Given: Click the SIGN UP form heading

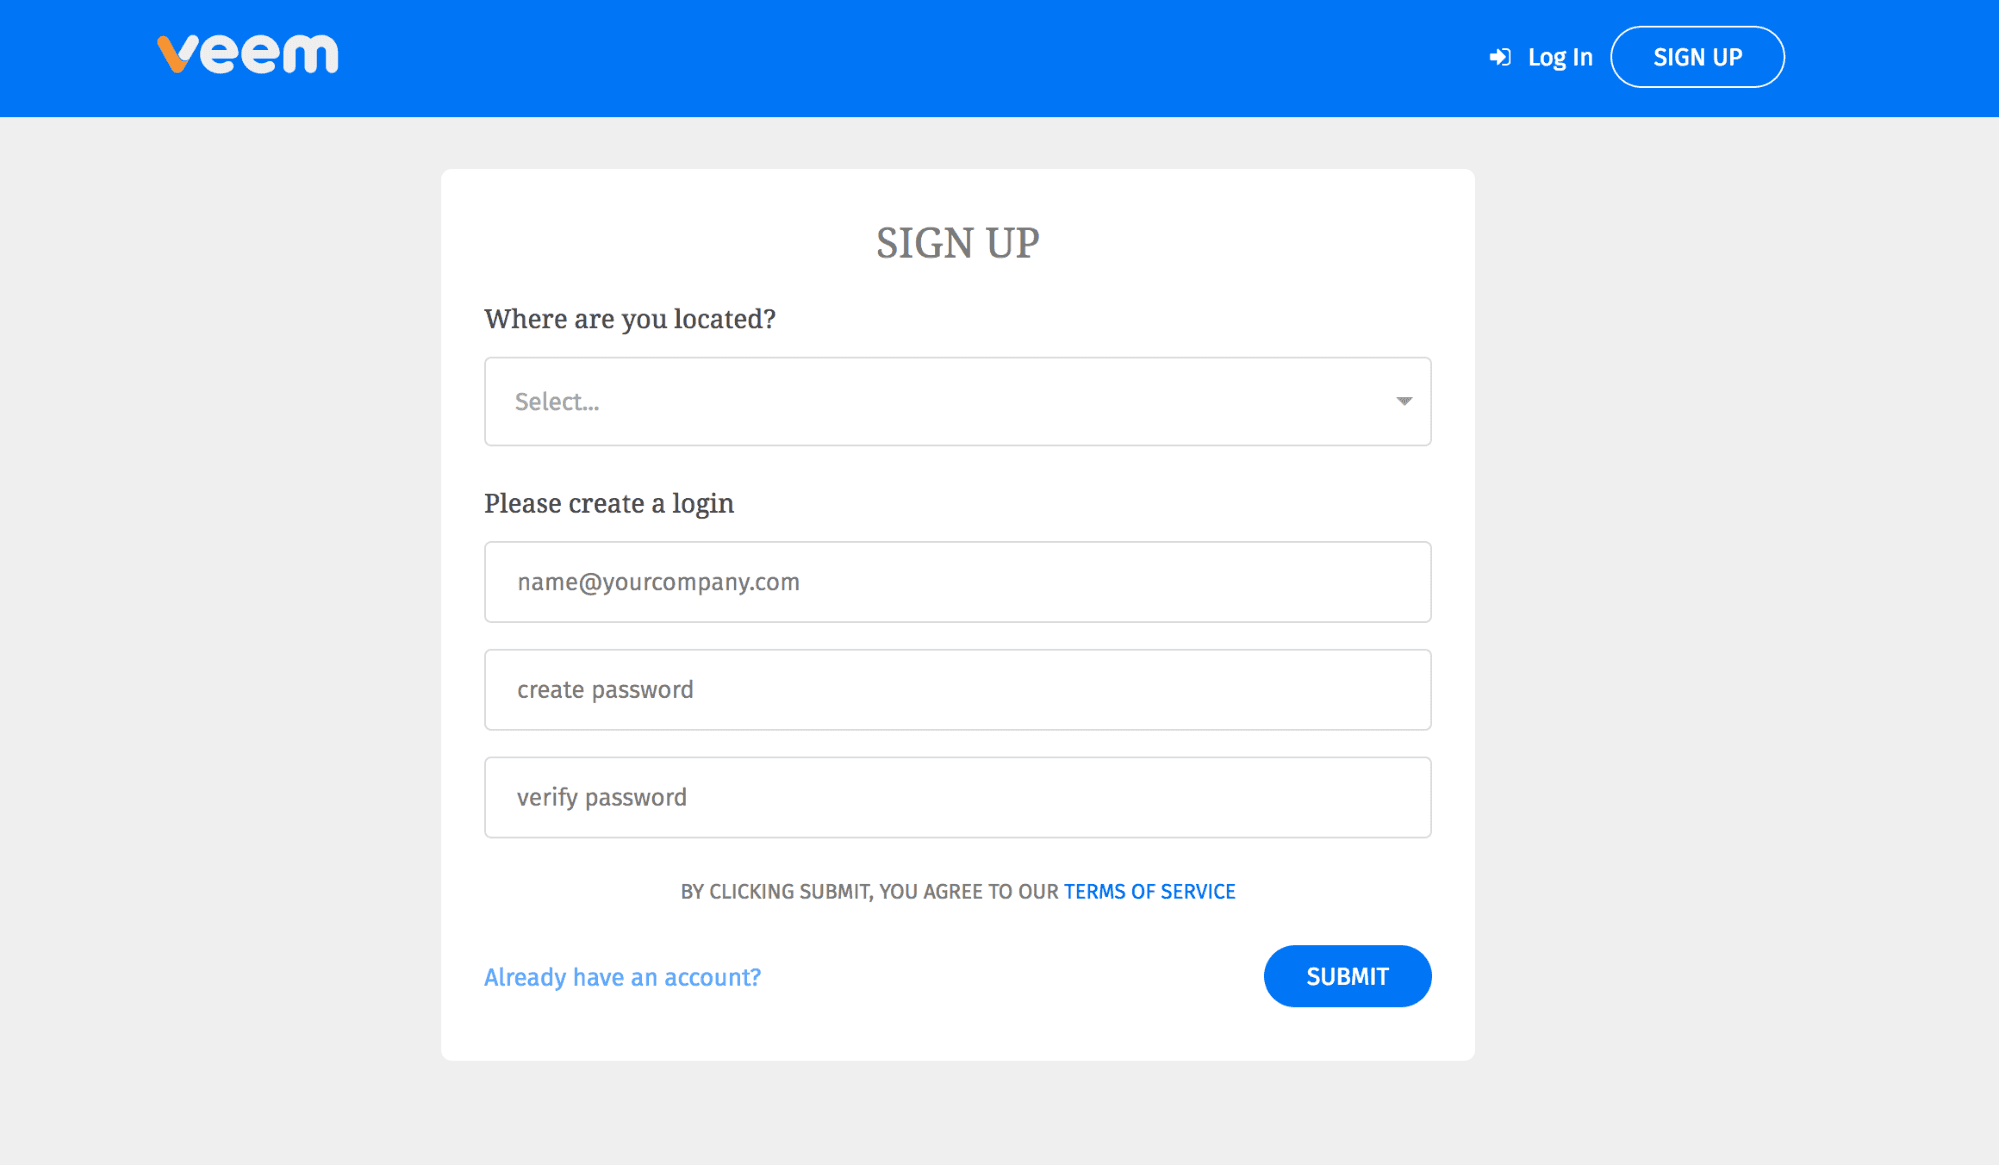Looking at the screenshot, I should 957,243.
